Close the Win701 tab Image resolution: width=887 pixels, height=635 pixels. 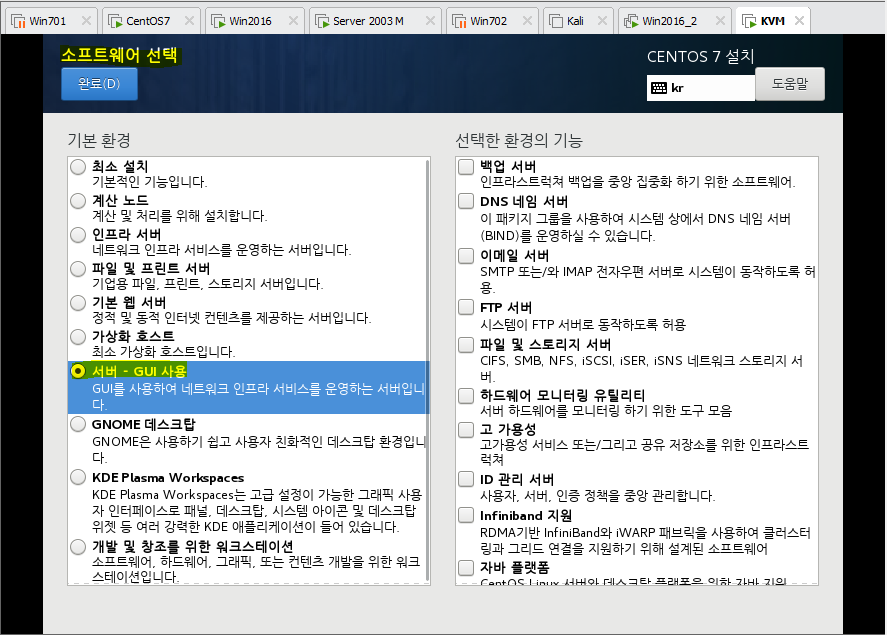coord(86,21)
